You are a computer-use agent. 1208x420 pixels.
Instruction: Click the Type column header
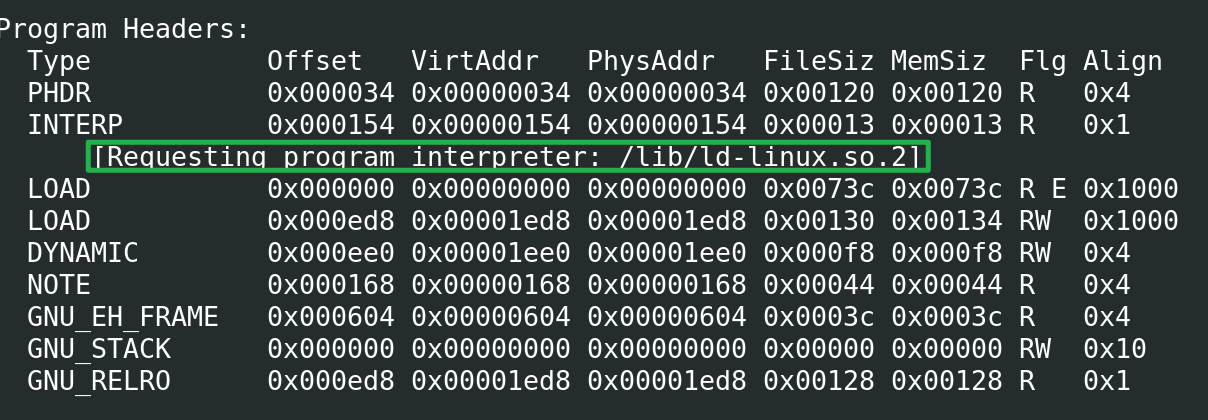(59, 61)
